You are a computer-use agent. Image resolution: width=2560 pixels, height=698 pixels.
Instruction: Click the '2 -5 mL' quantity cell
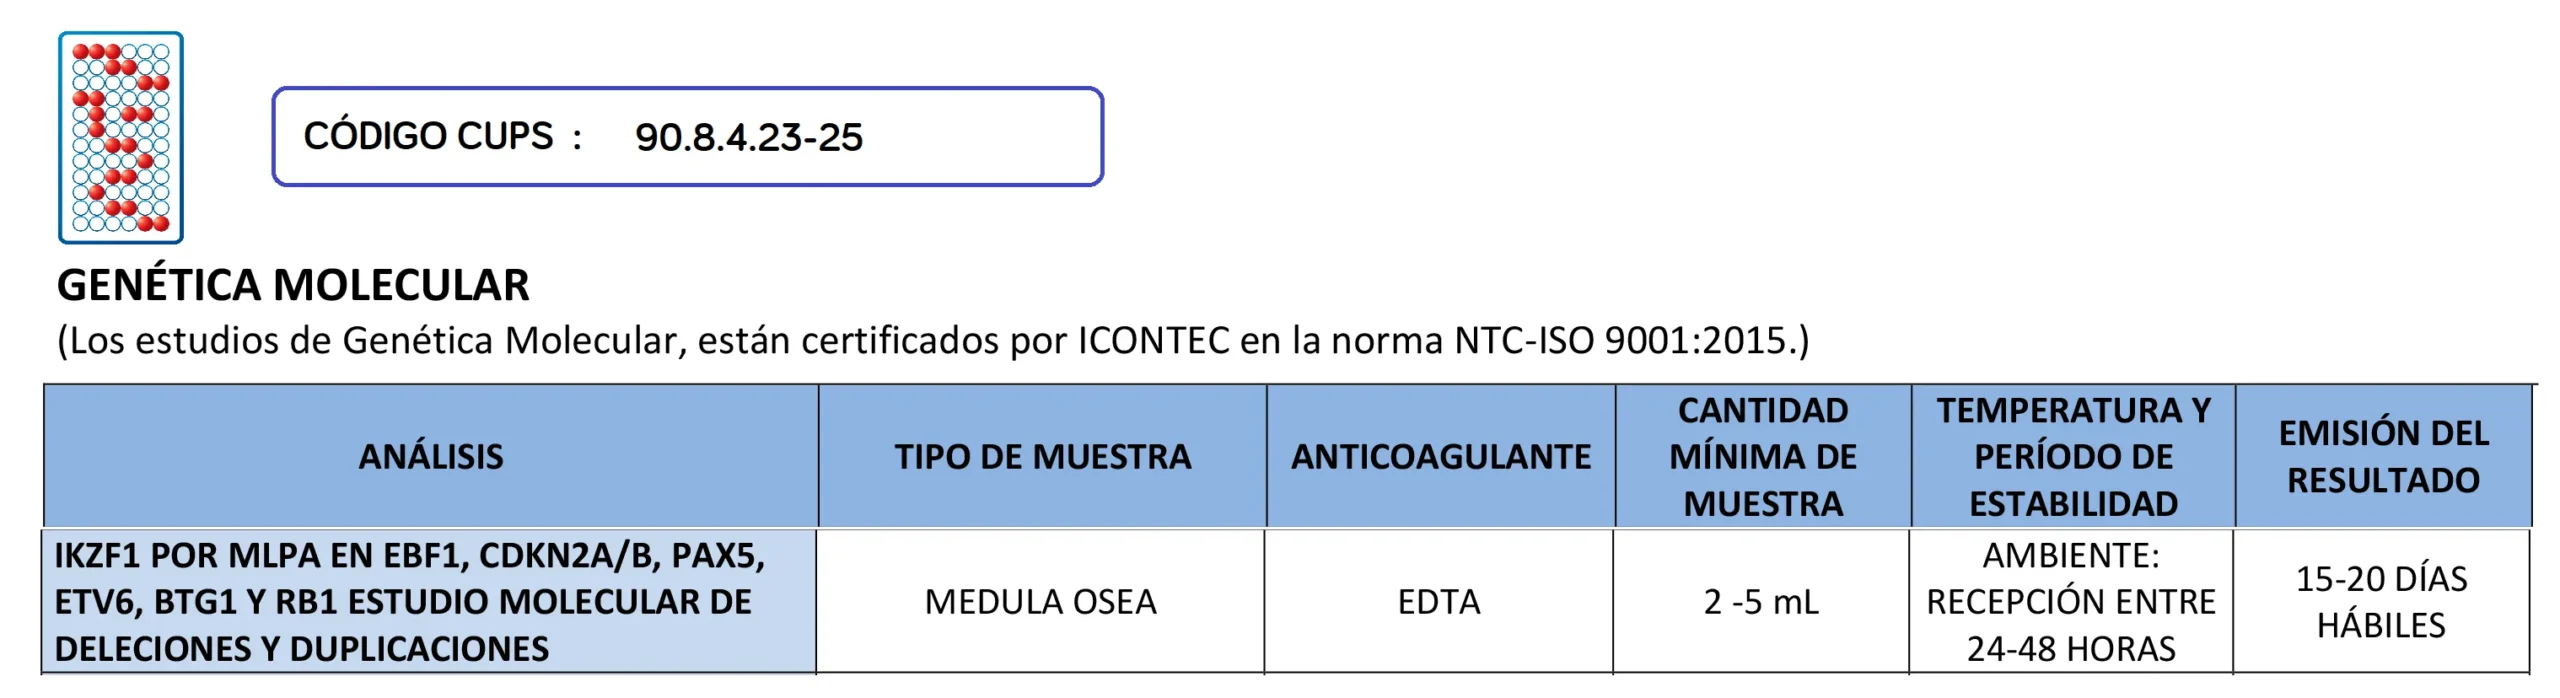pos(1761,602)
